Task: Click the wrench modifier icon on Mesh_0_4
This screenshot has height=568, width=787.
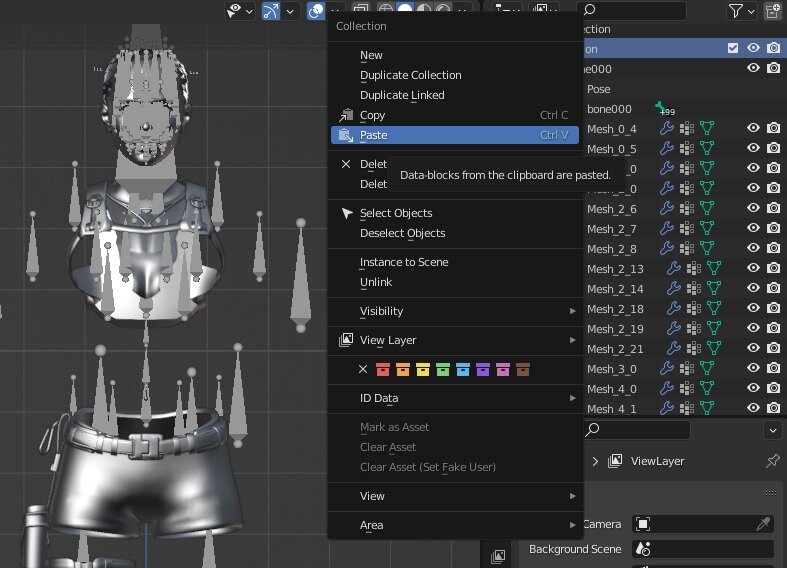Action: click(667, 128)
